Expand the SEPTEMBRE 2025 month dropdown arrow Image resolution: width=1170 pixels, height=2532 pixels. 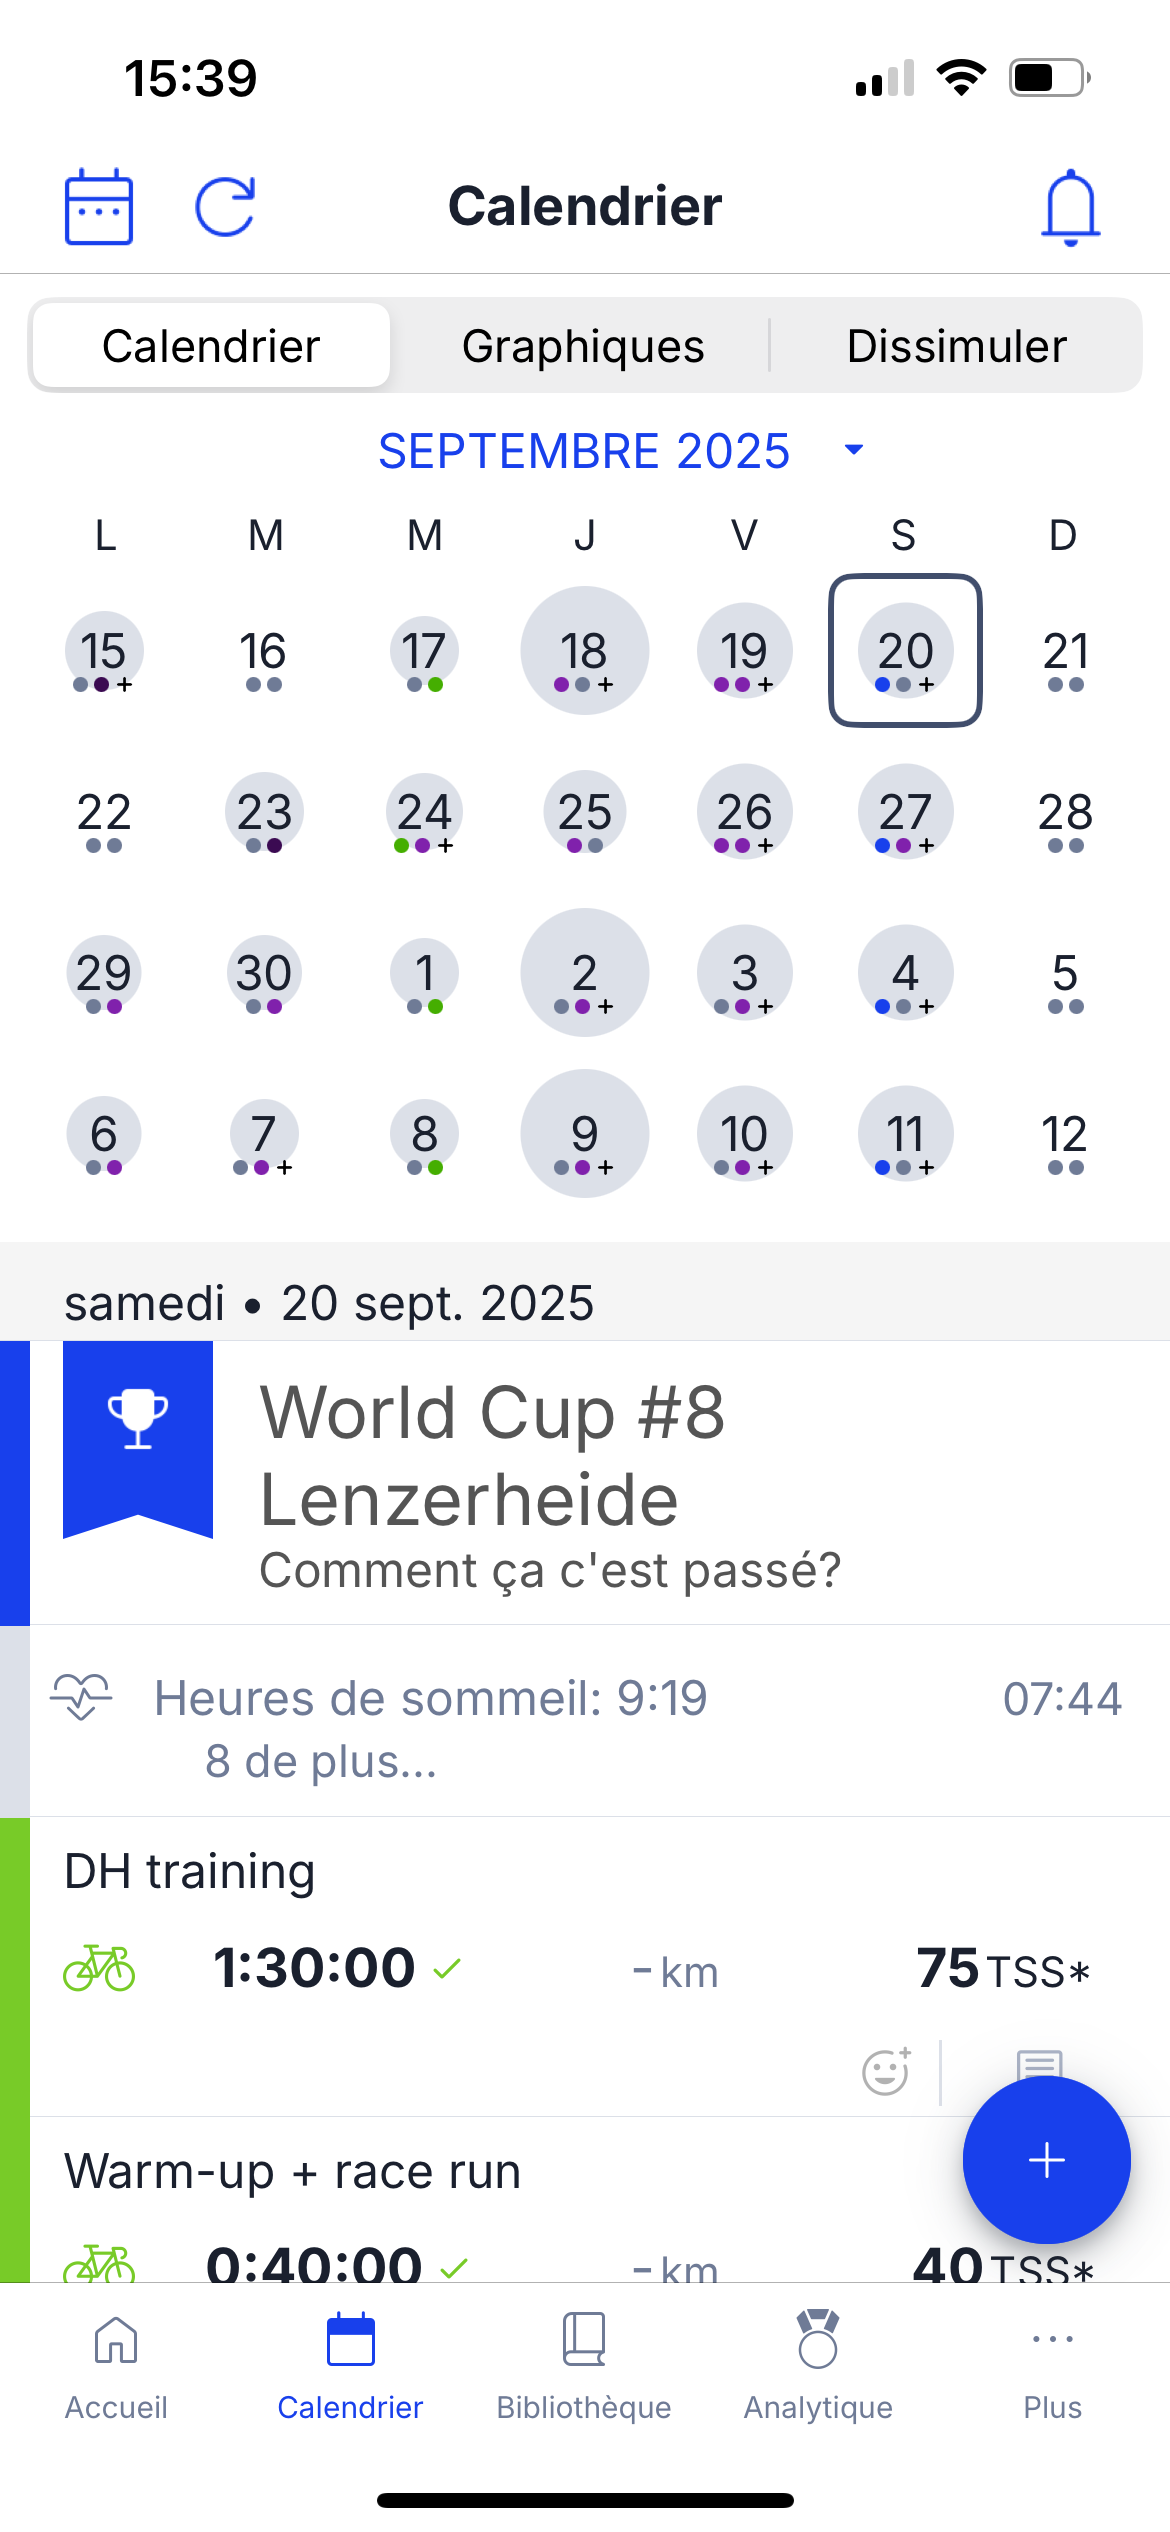853,450
